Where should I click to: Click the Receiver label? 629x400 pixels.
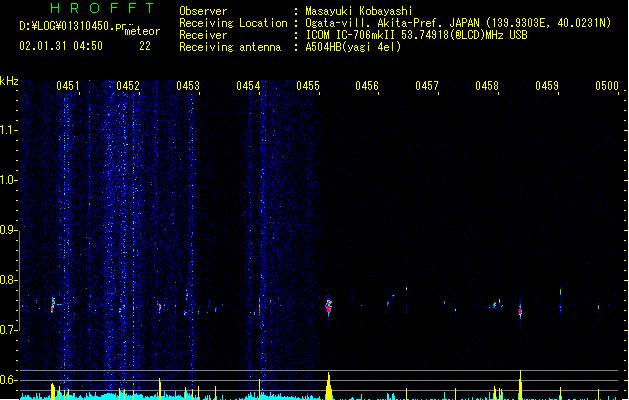click(203, 35)
